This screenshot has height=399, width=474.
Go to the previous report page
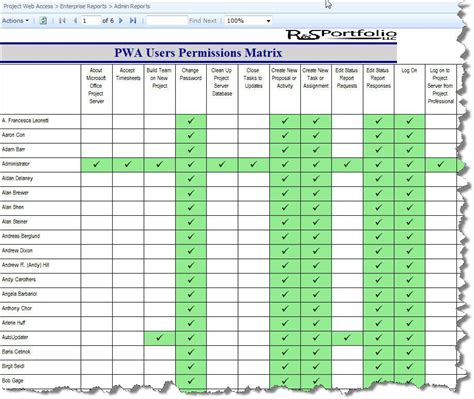(75, 21)
